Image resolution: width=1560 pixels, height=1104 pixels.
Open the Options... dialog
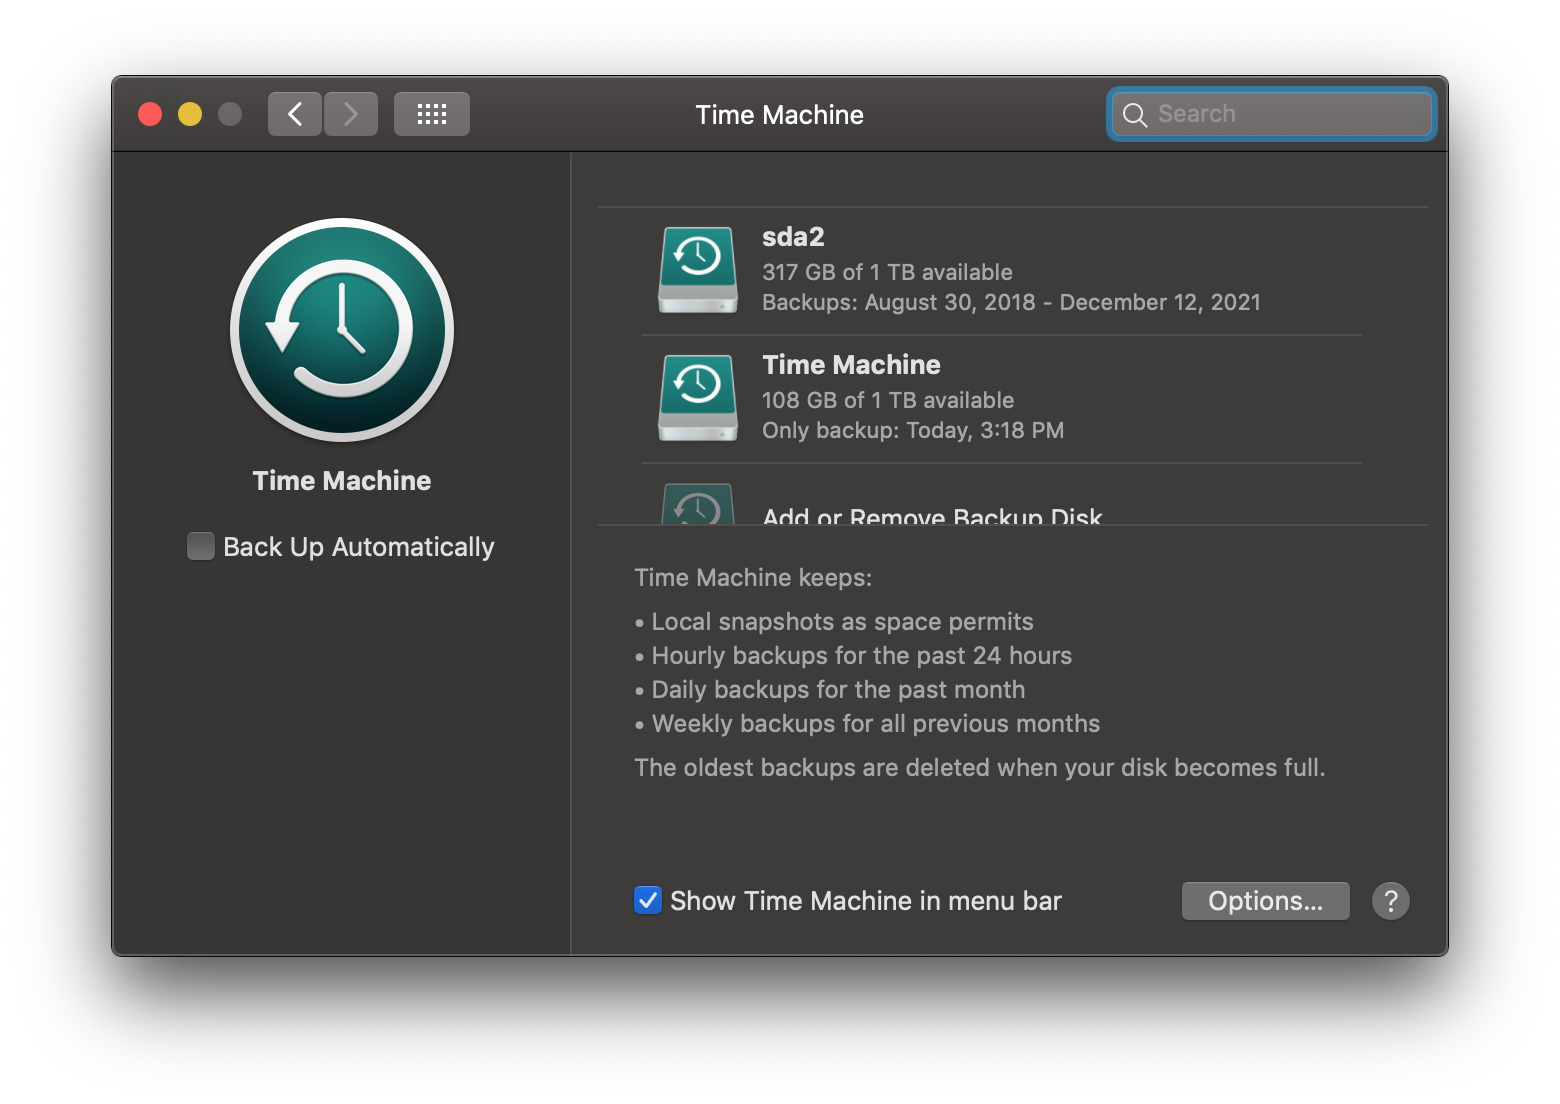(x=1265, y=901)
